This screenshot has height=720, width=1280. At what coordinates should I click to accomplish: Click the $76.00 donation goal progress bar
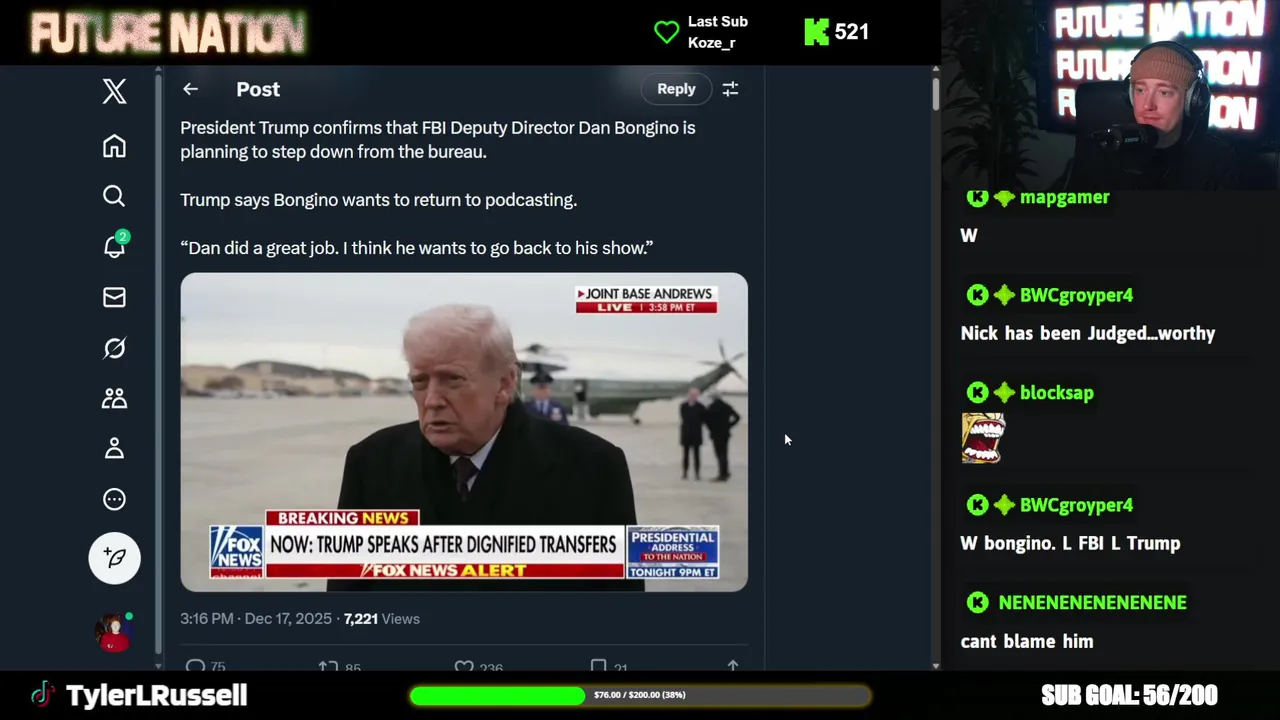640,695
